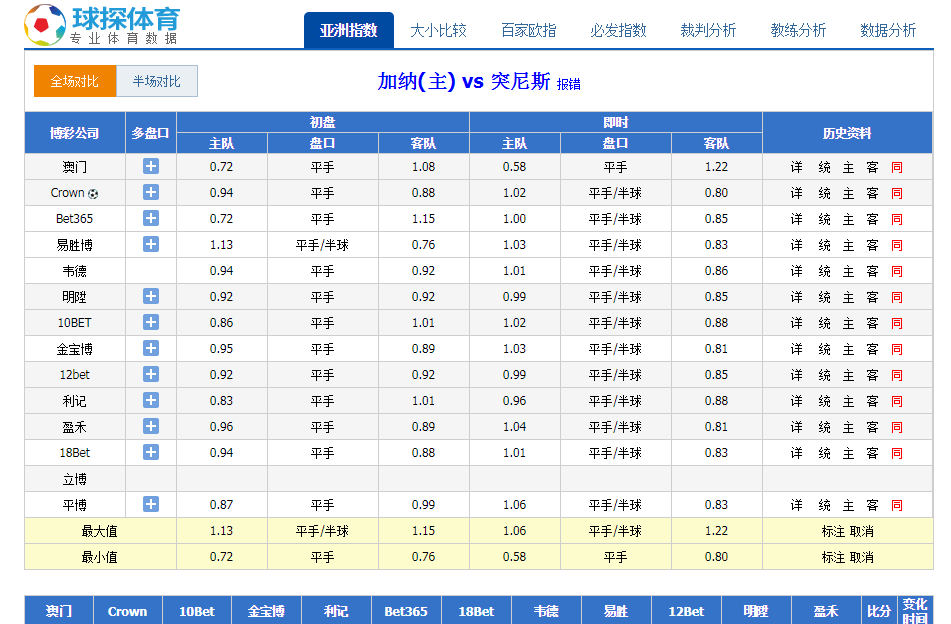Select 半场对比 half-time comparison
The width and height of the screenshot is (951, 624).
(156, 81)
